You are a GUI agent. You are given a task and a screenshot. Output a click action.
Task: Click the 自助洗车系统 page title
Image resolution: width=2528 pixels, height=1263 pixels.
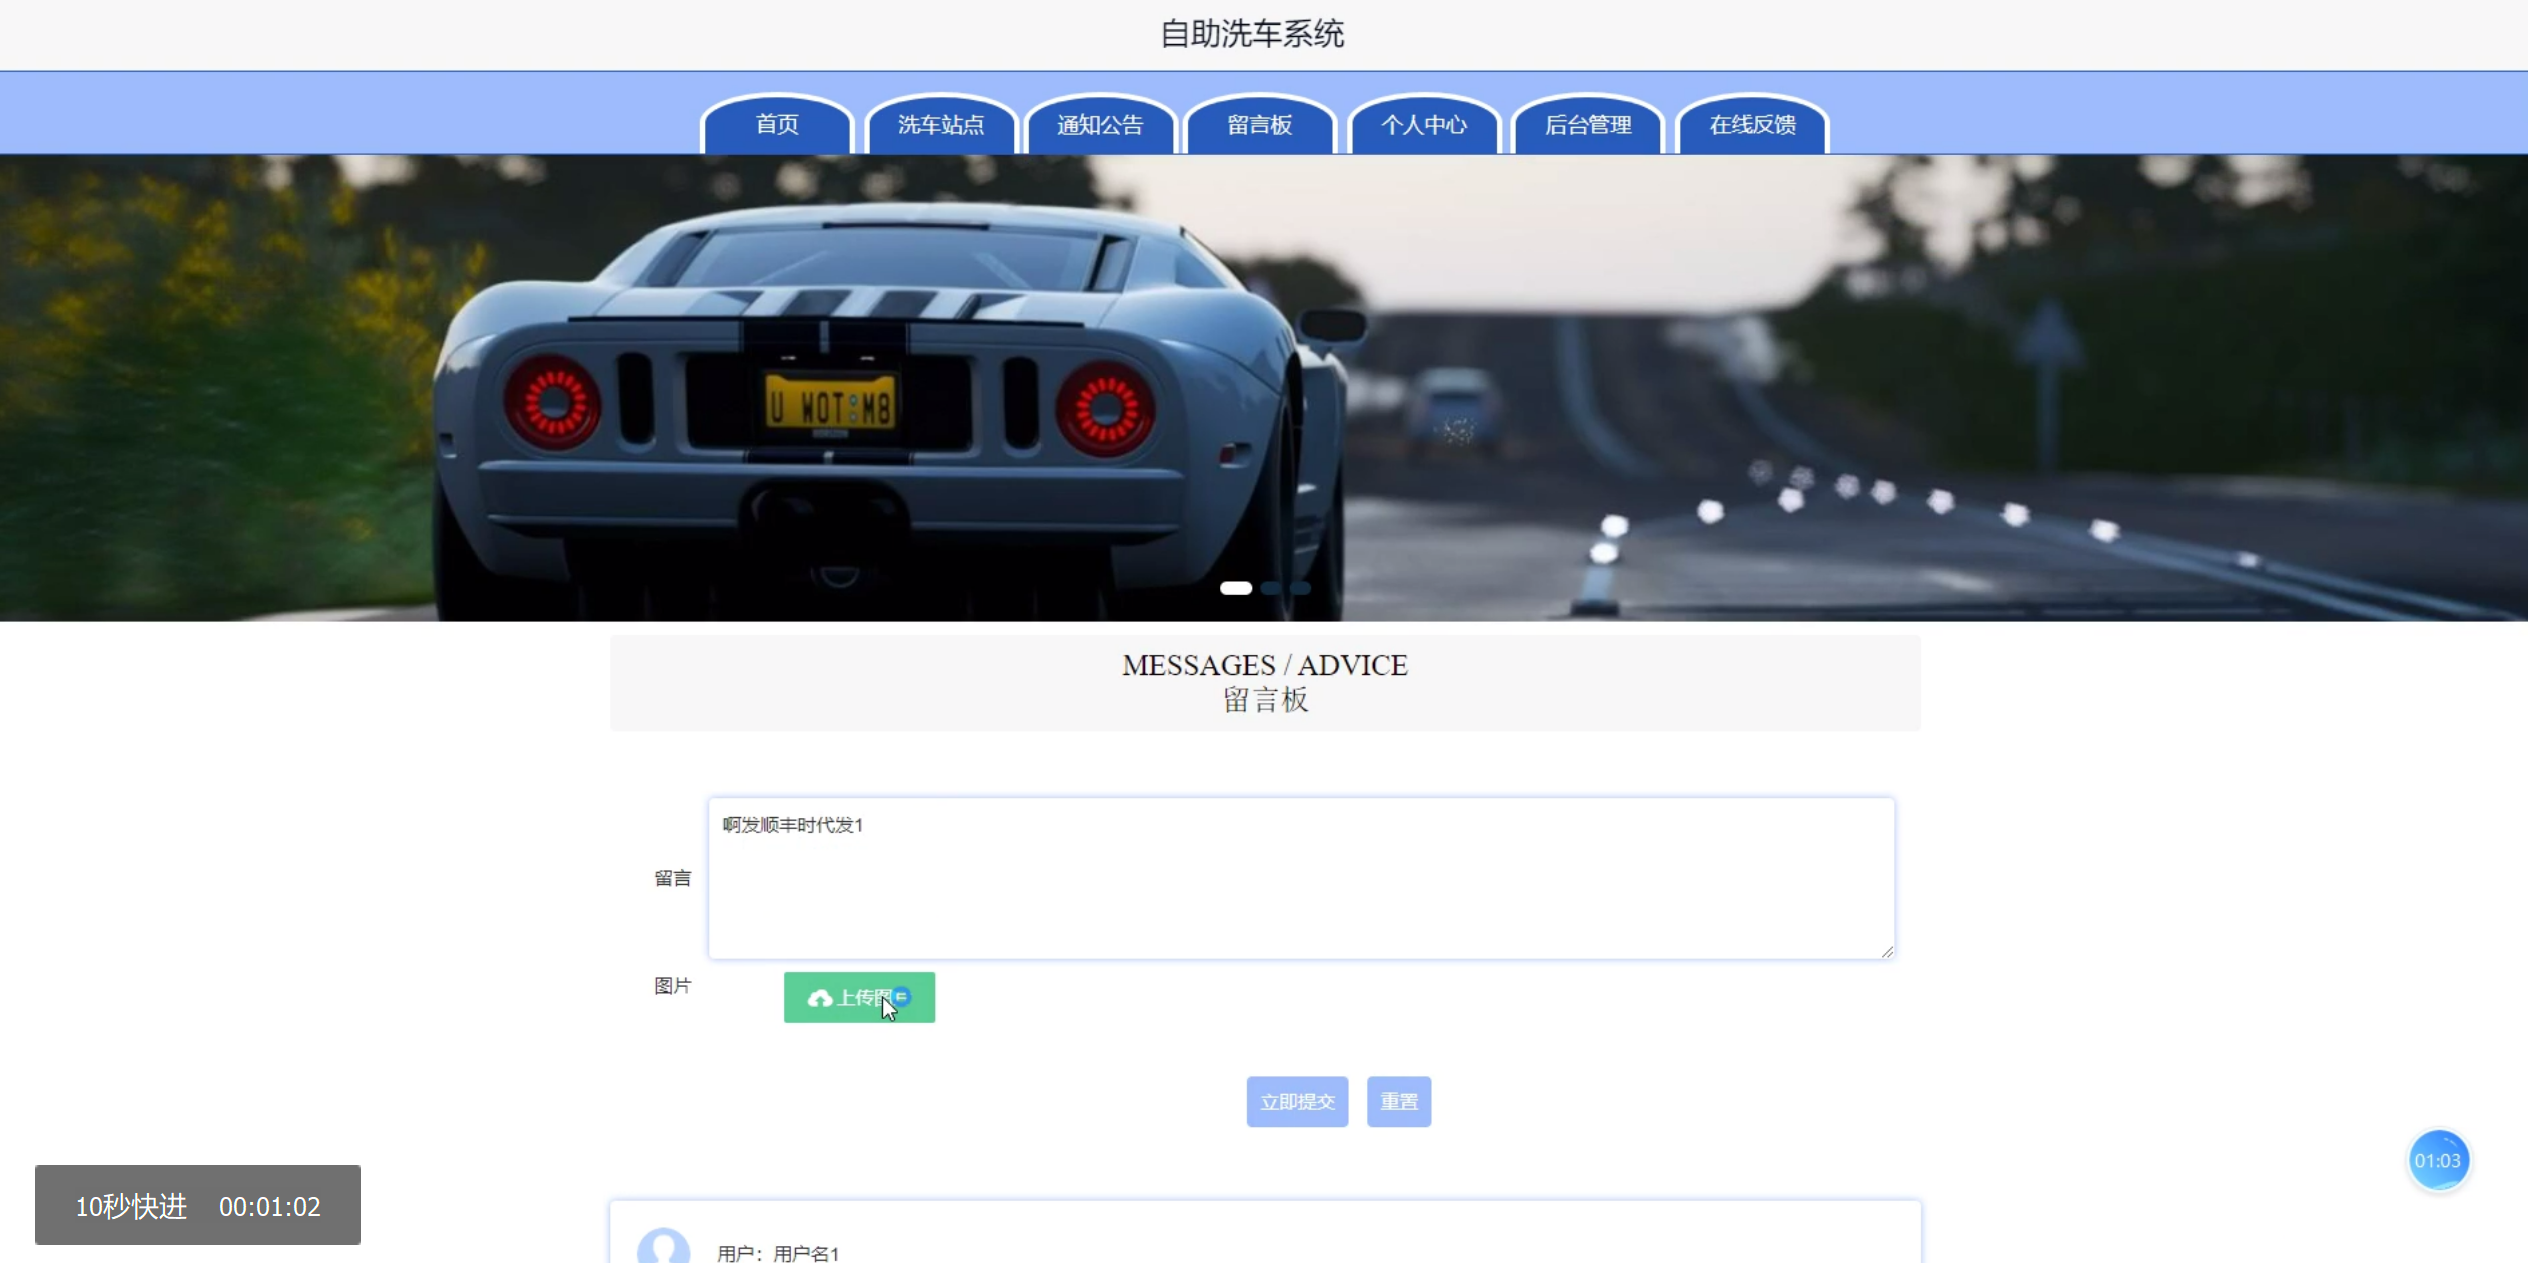1252,34
